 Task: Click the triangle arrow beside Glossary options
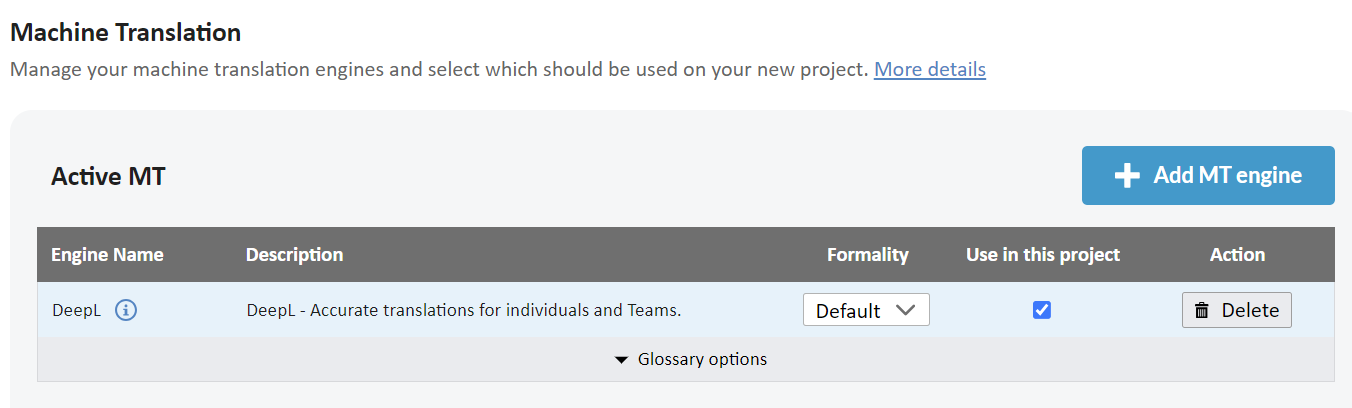(622, 360)
